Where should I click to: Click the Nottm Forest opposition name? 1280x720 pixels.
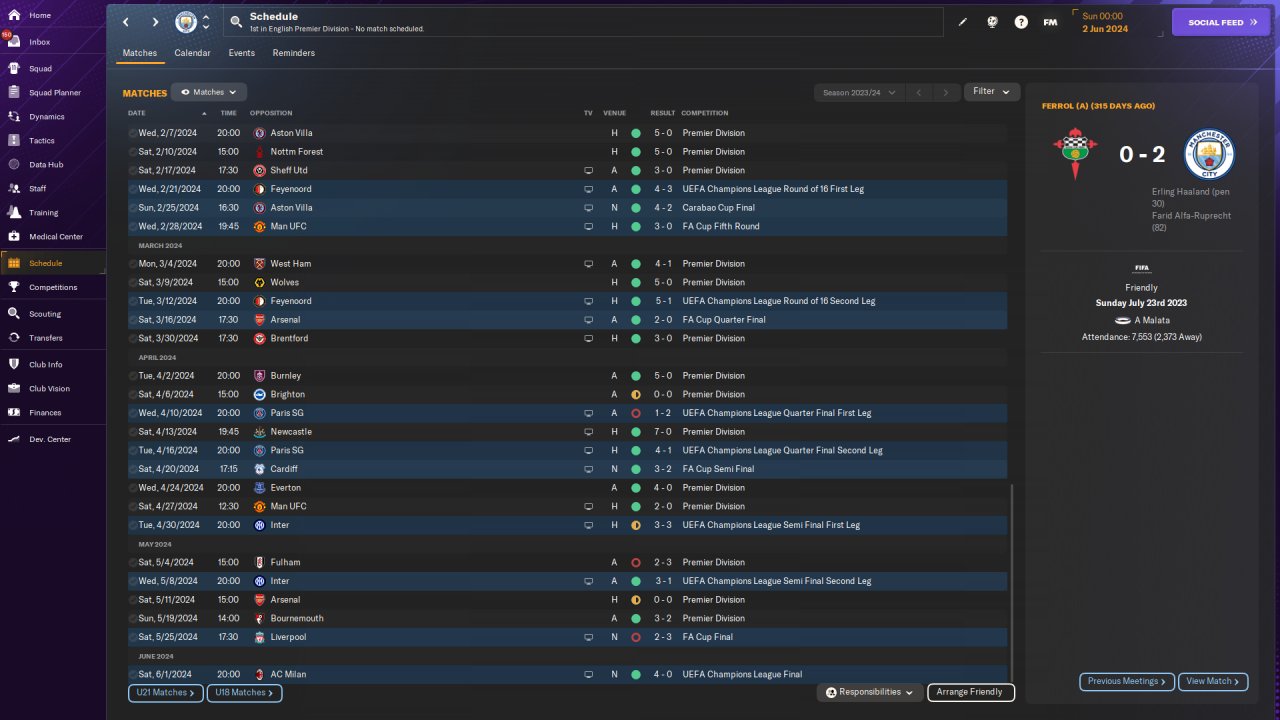pyautogui.click(x=297, y=152)
